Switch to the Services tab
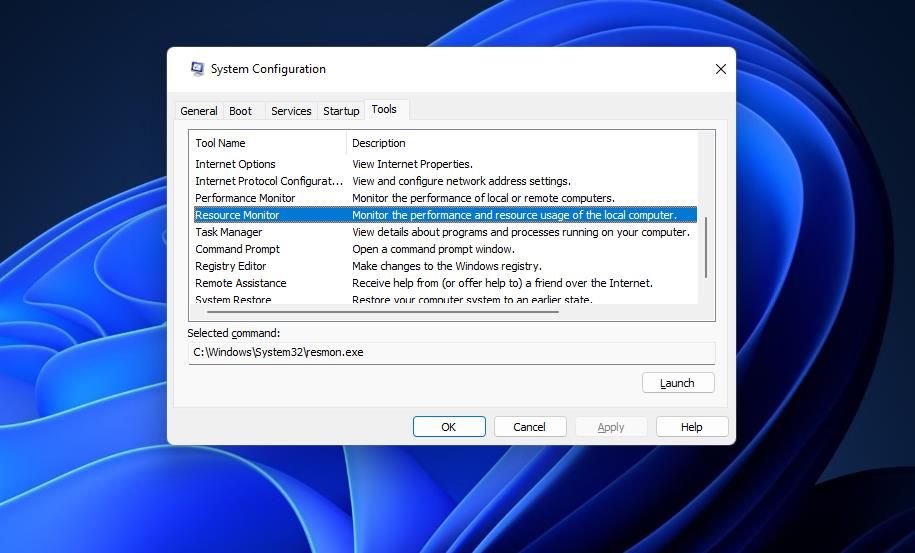This screenshot has height=553, width=915. pyautogui.click(x=291, y=111)
